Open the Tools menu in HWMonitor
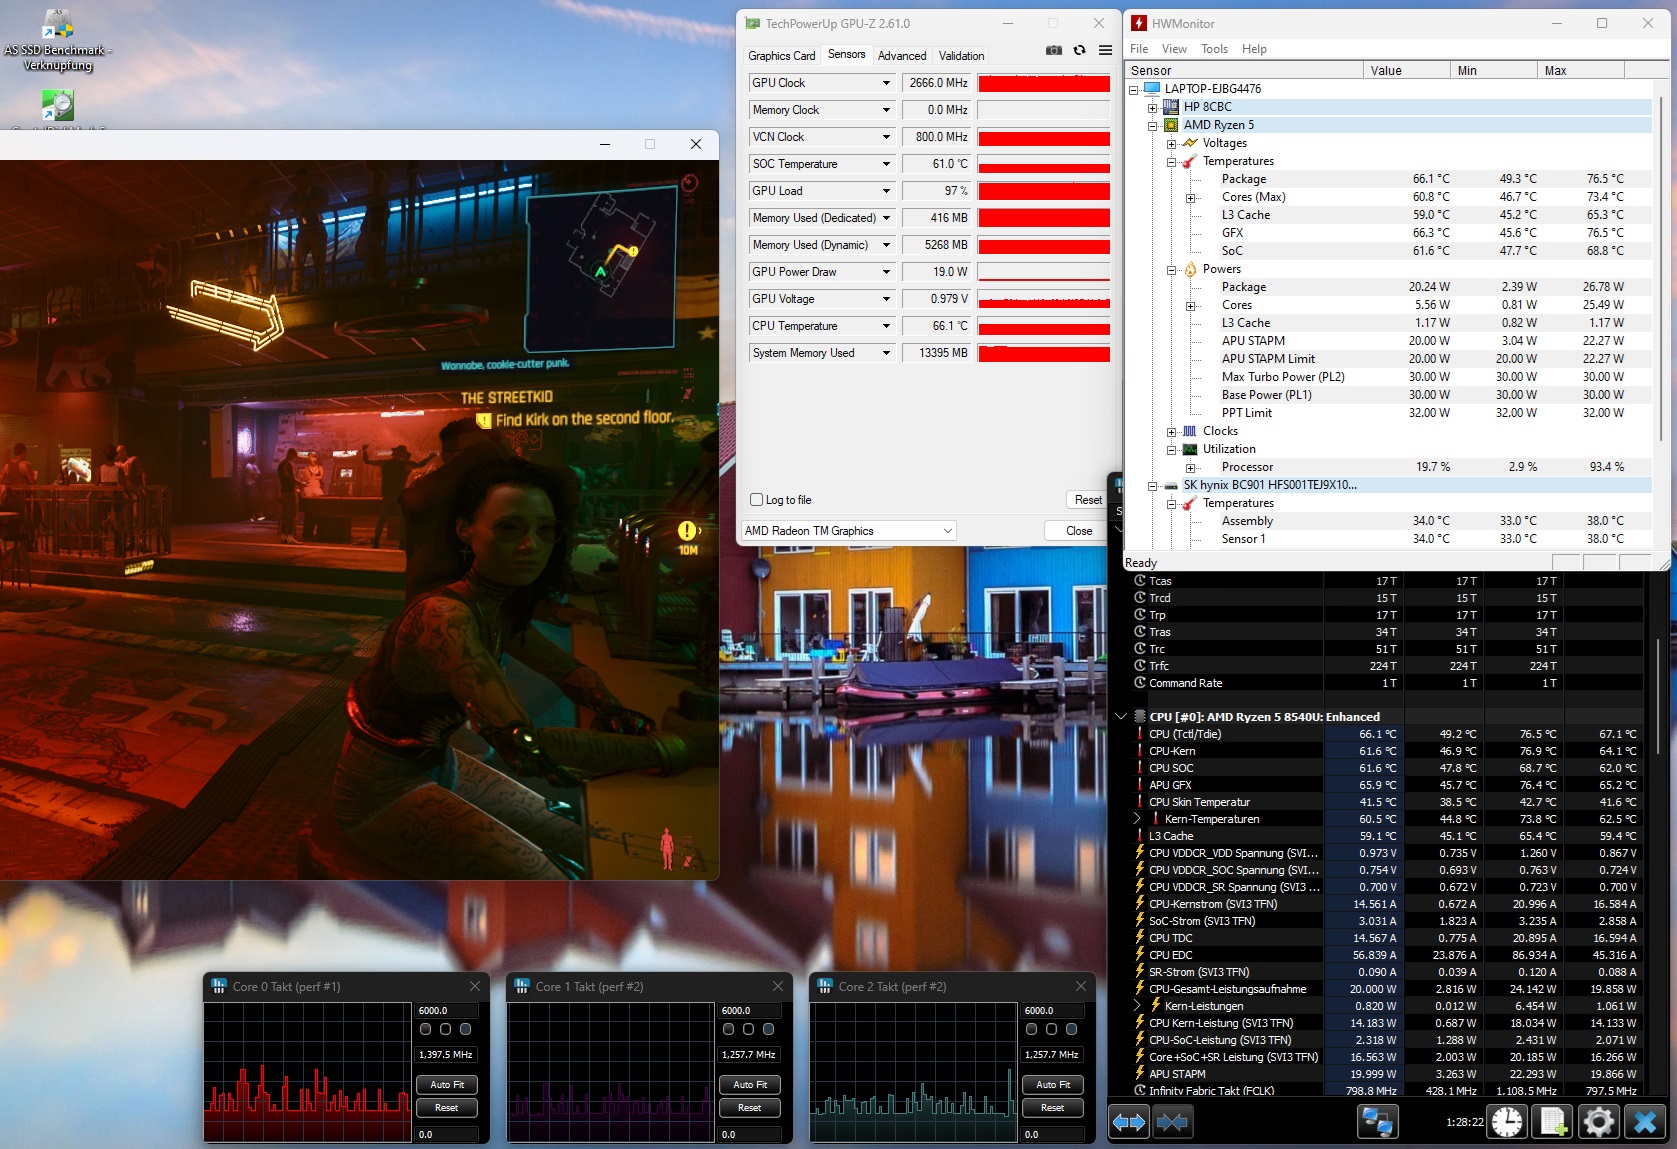The height and width of the screenshot is (1149, 1677). (1214, 49)
